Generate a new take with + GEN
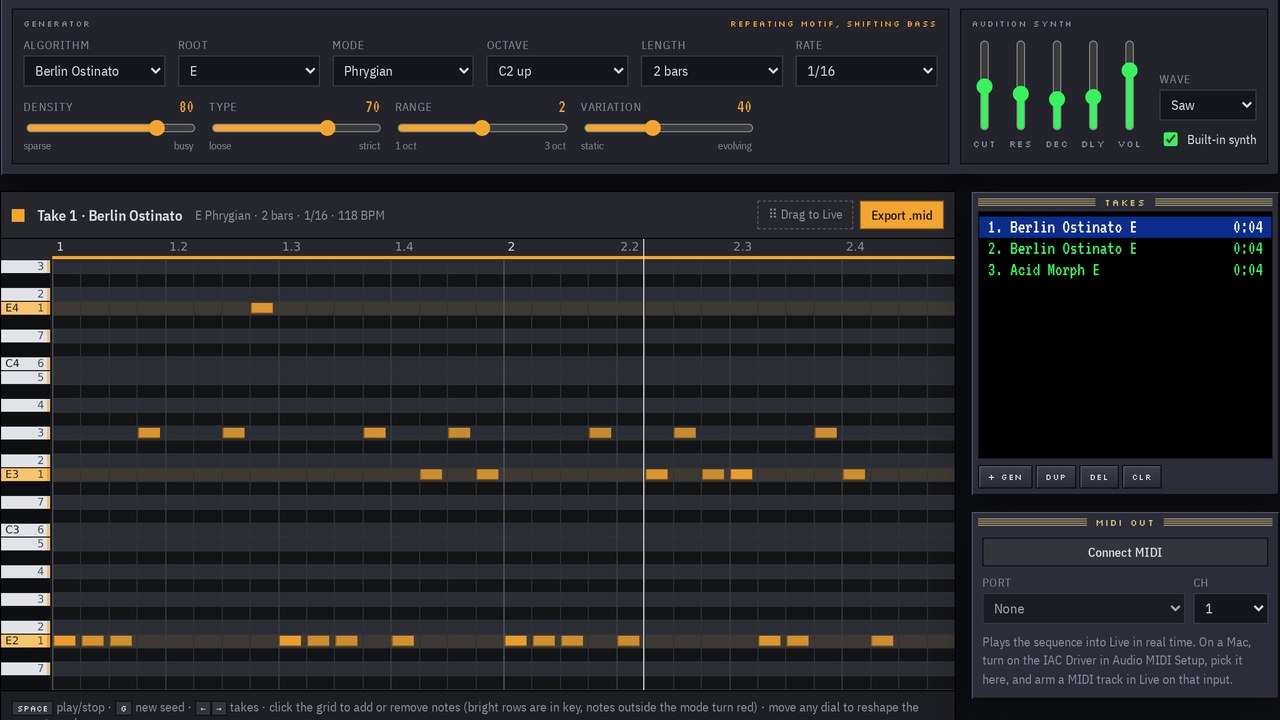Viewport: 1280px width, 720px height. tap(1005, 477)
